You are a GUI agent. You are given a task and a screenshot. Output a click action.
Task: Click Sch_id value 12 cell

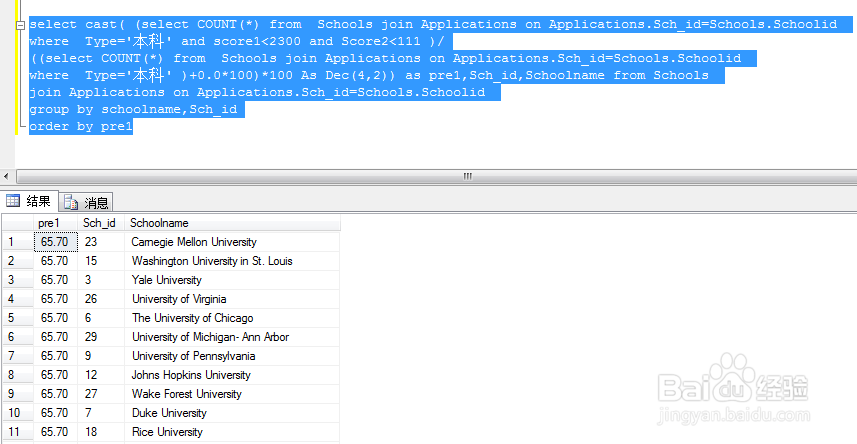click(x=101, y=375)
